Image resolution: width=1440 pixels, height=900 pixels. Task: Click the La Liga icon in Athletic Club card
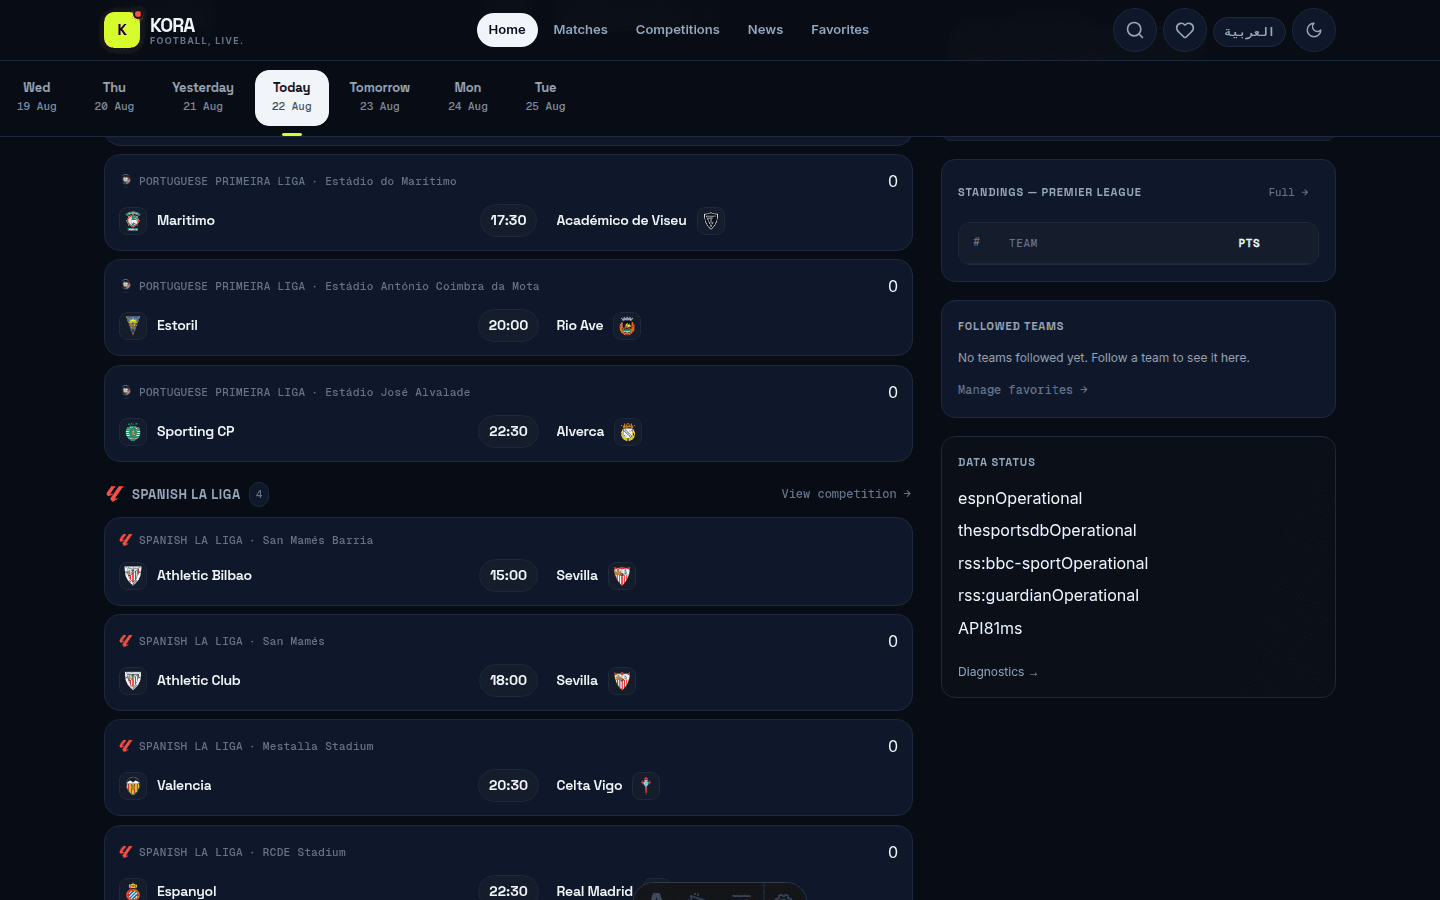pyautogui.click(x=126, y=641)
